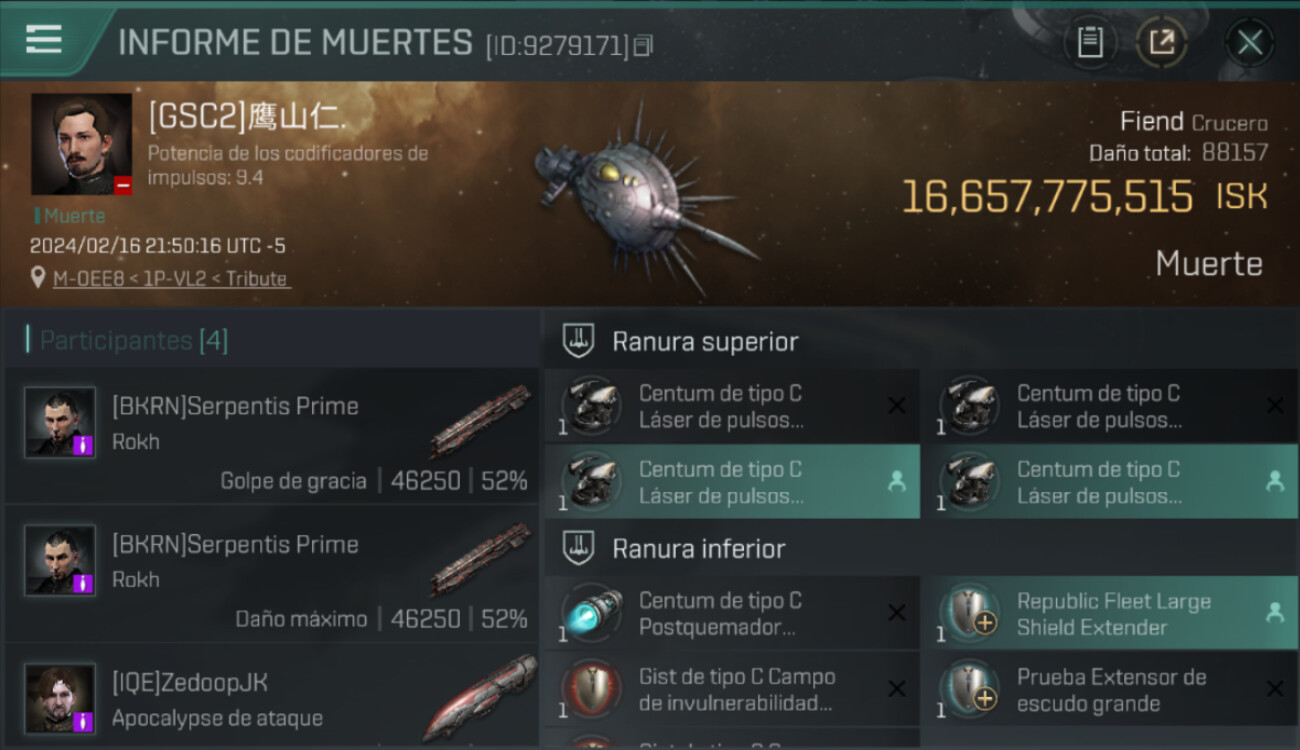Screen dimensions: 1300x750
Task: Select the Prueba Extensor de escudo grande
Action: [x=1109, y=689]
